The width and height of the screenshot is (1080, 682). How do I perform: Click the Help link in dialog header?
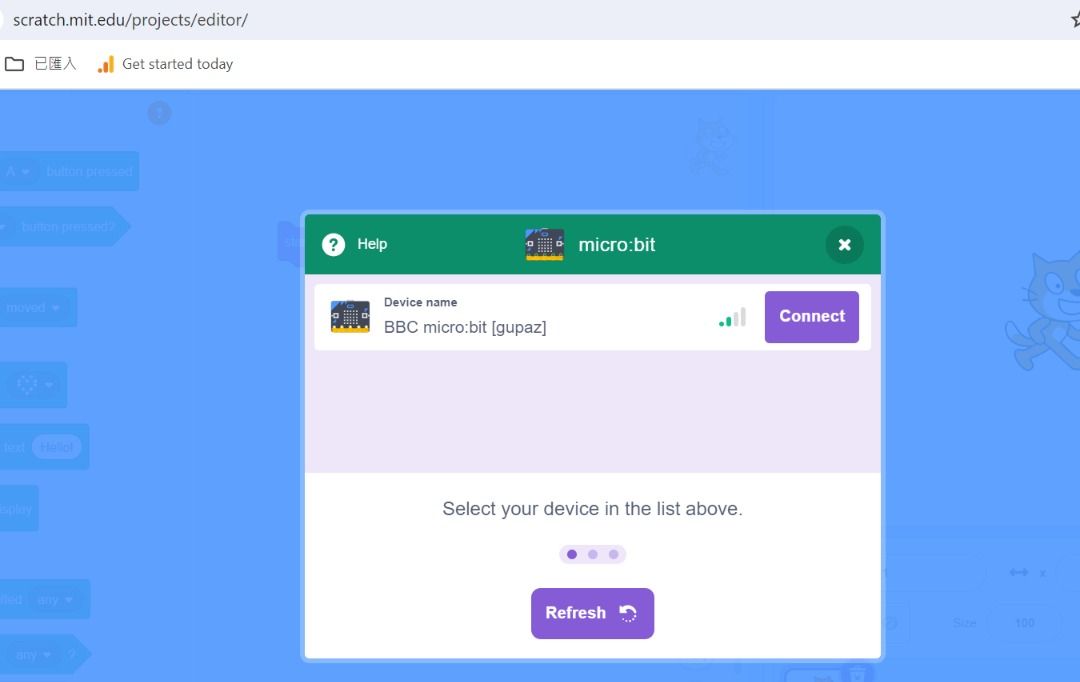(x=371, y=244)
